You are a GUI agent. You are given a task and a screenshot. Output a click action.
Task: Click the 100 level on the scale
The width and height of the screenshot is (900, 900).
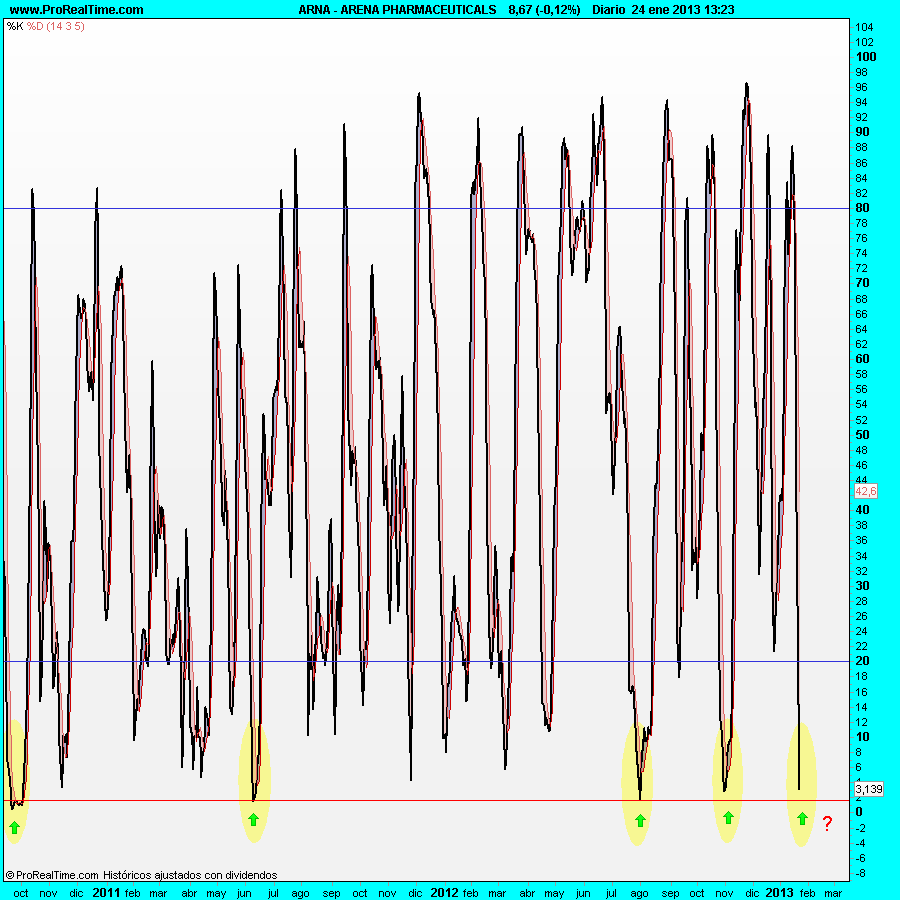[x=866, y=57]
